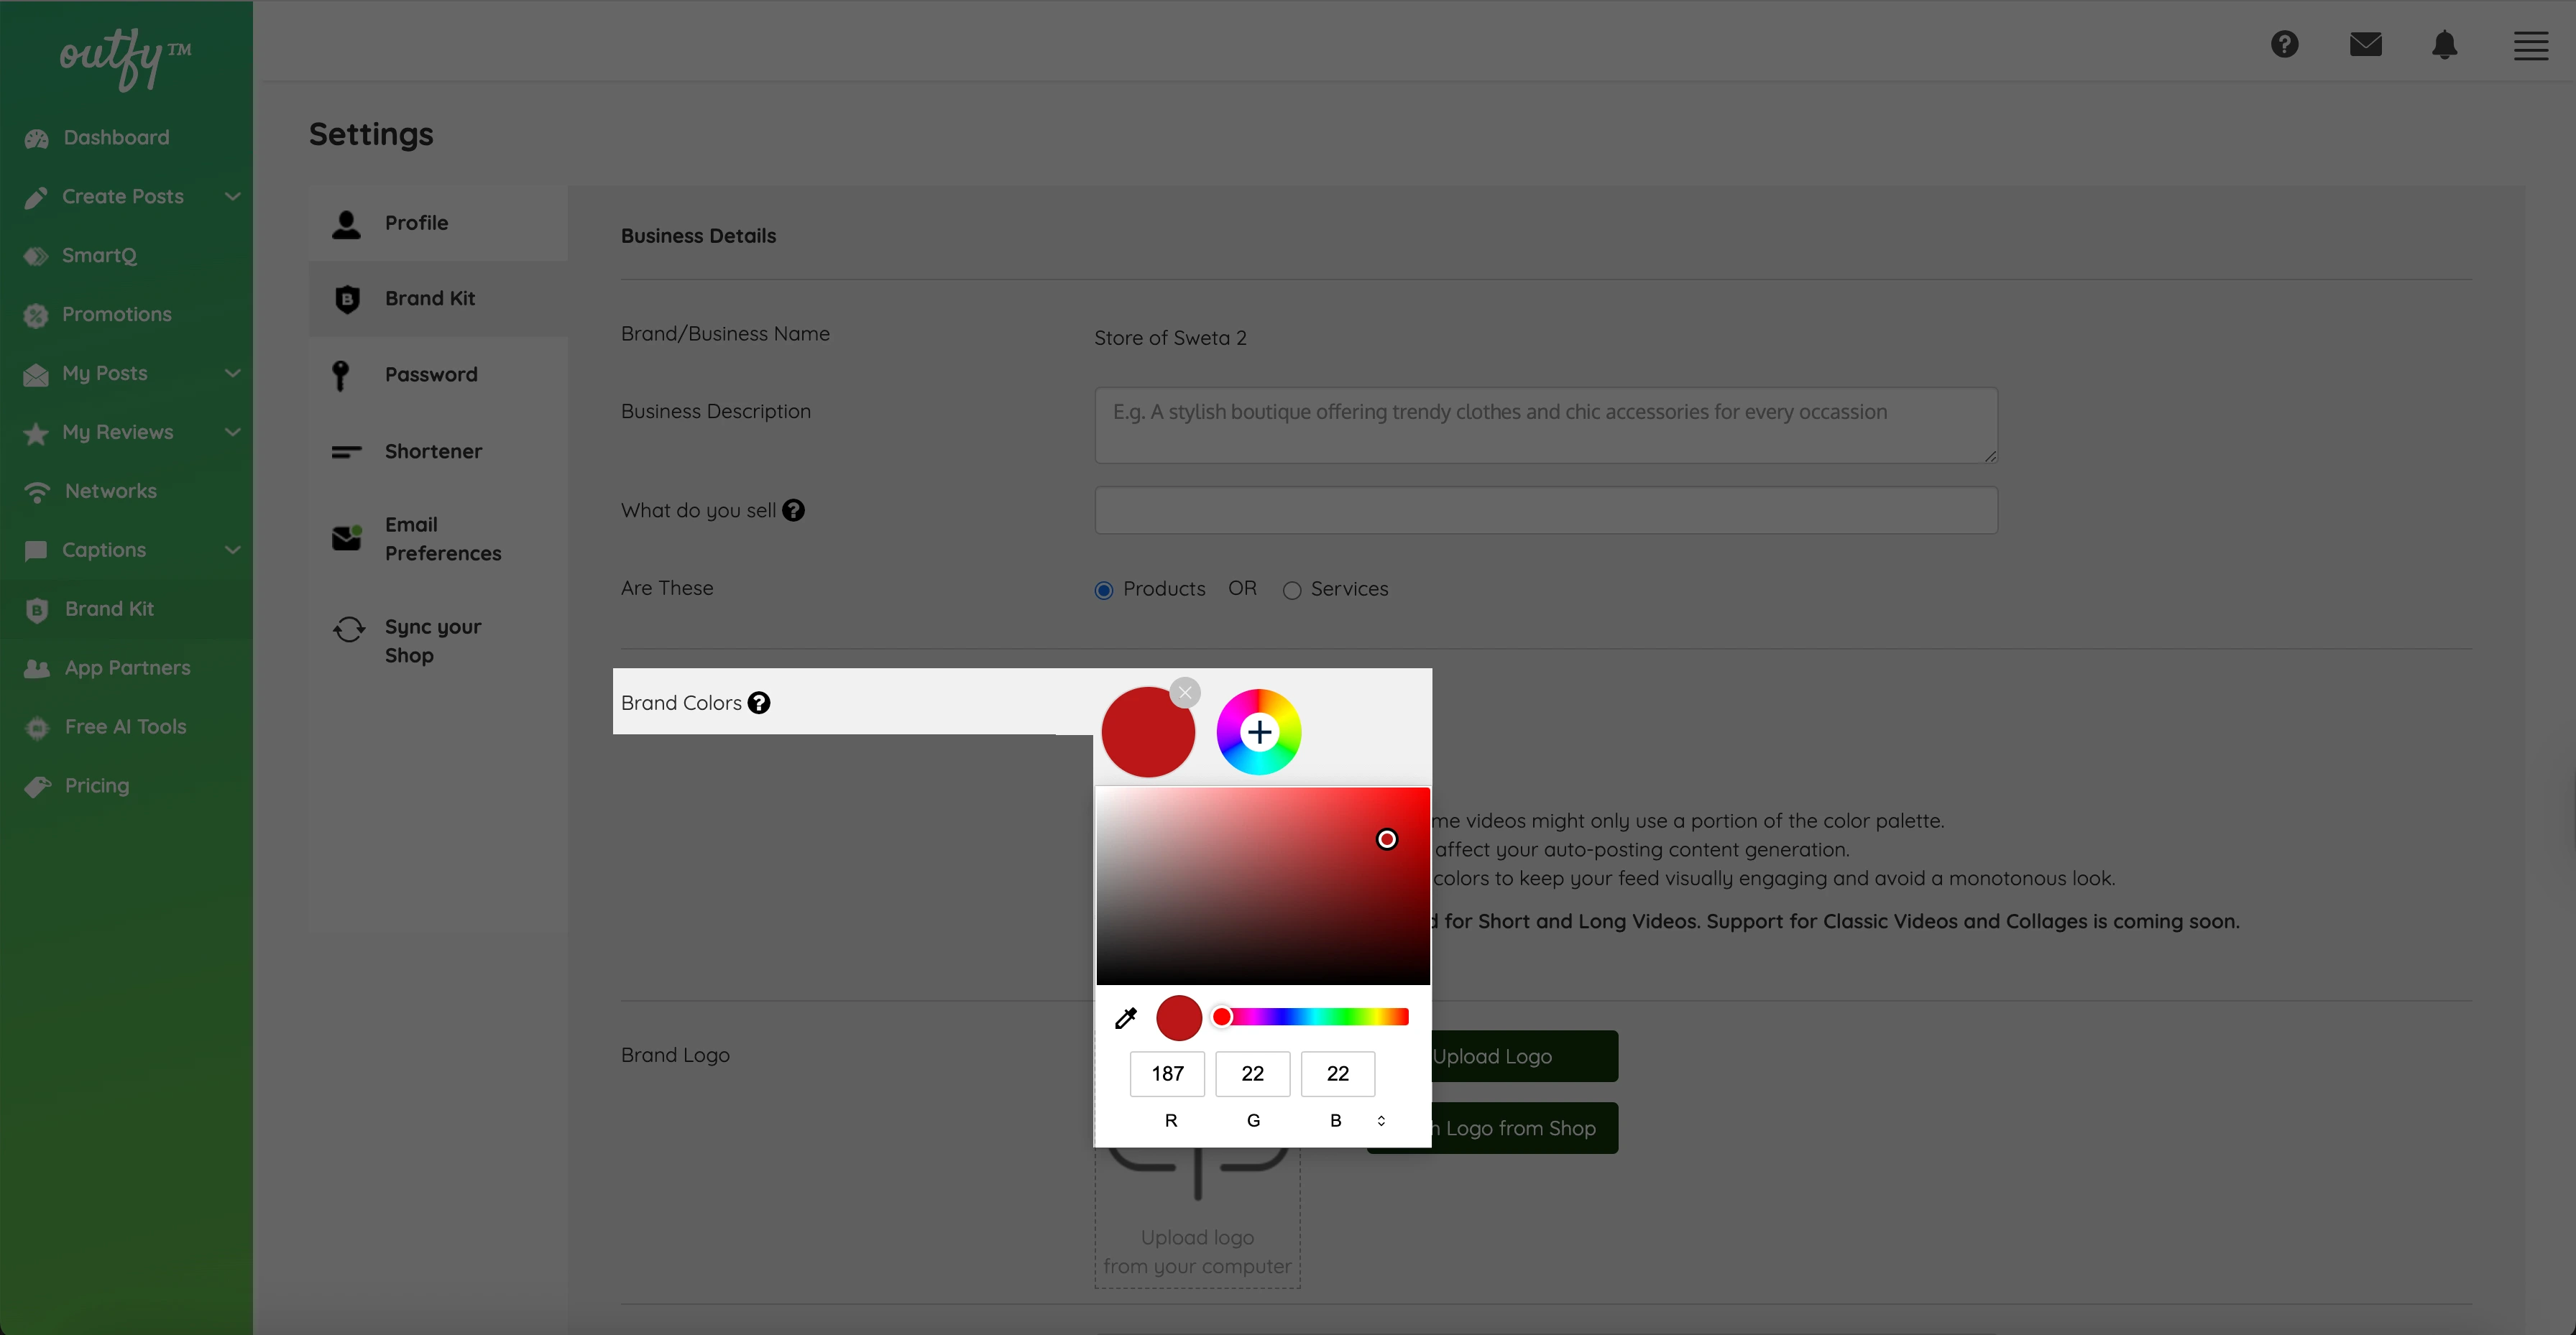Click the Business Description text area
This screenshot has width=2576, height=1335.
tap(1545, 425)
